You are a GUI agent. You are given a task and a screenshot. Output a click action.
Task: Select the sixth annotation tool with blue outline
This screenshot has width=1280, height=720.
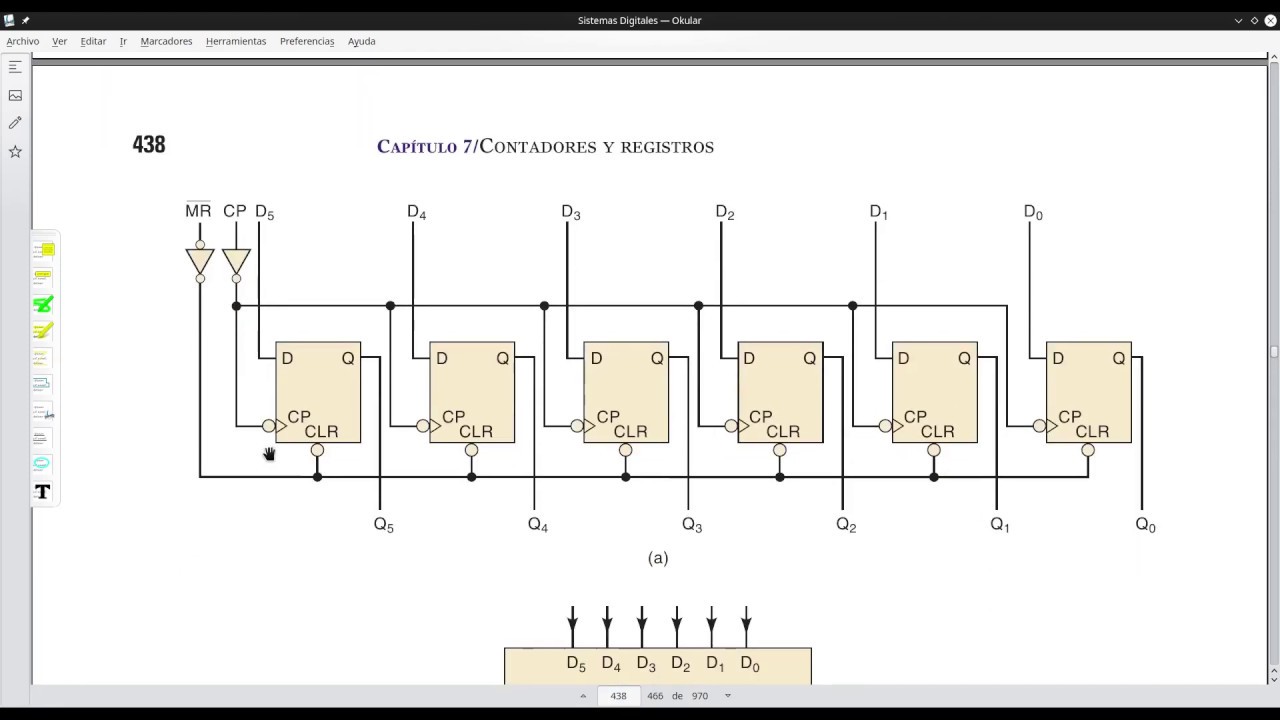[43, 384]
